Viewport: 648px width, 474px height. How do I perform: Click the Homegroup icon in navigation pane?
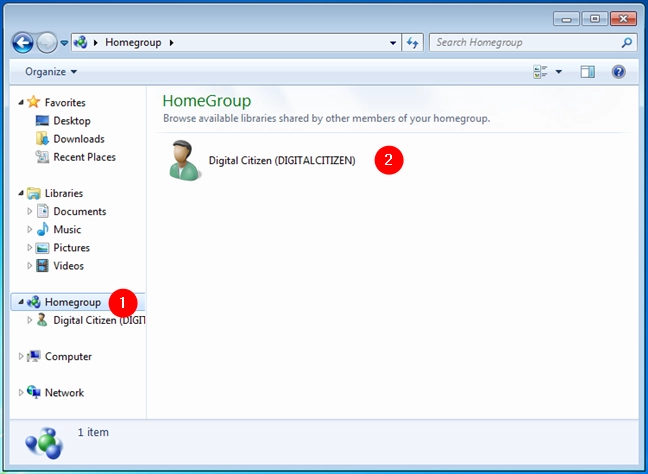click(34, 302)
